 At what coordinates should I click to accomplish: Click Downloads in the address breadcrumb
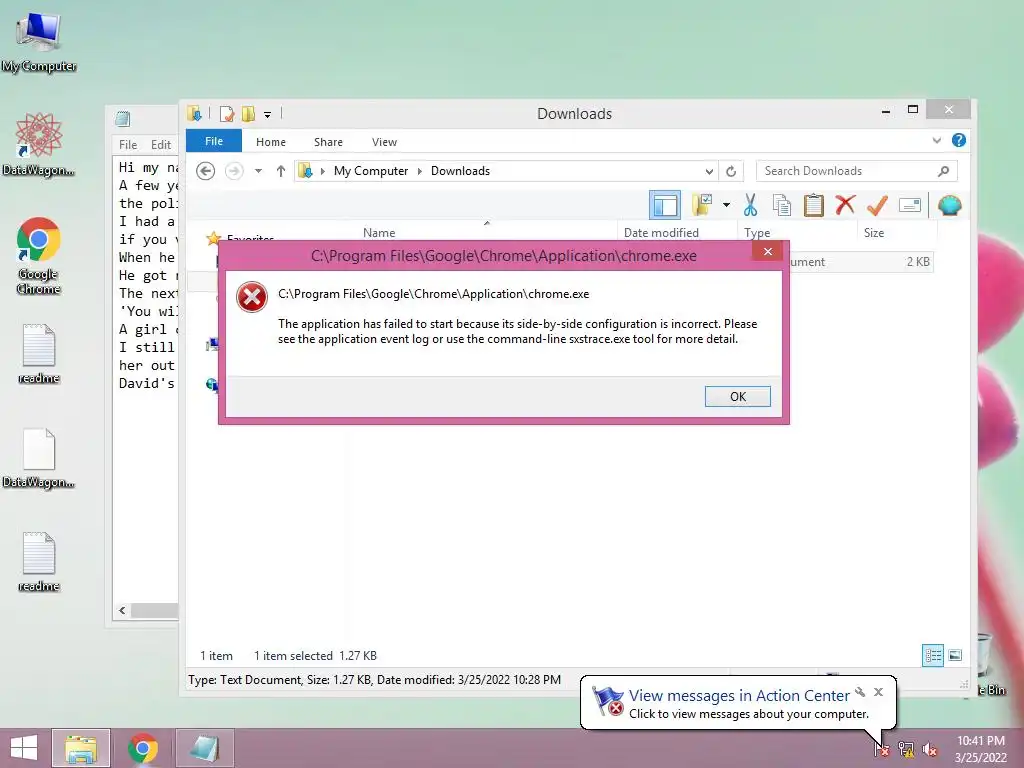460,171
